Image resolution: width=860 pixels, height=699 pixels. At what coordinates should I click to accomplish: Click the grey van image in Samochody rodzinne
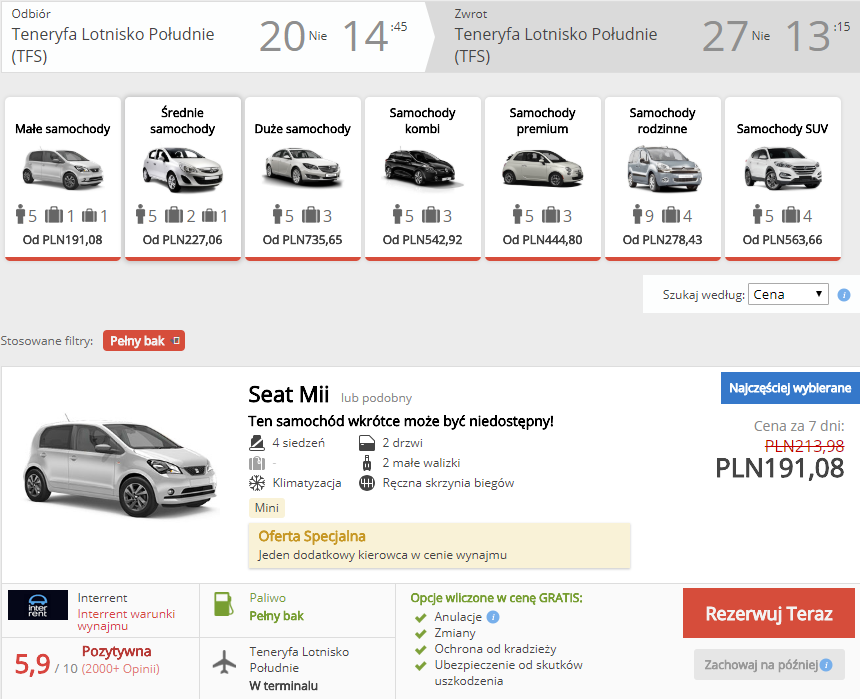(664, 168)
